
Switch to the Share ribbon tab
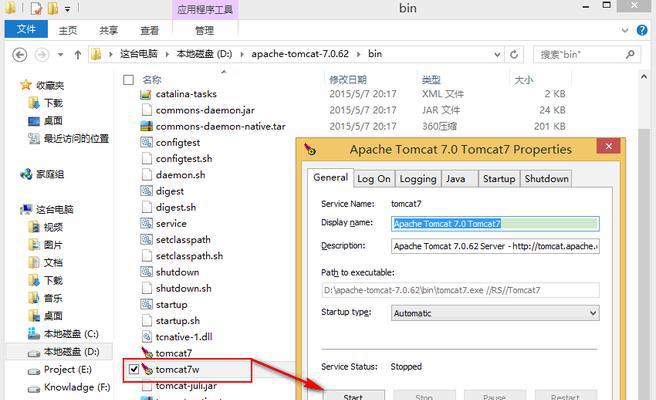coord(108,30)
